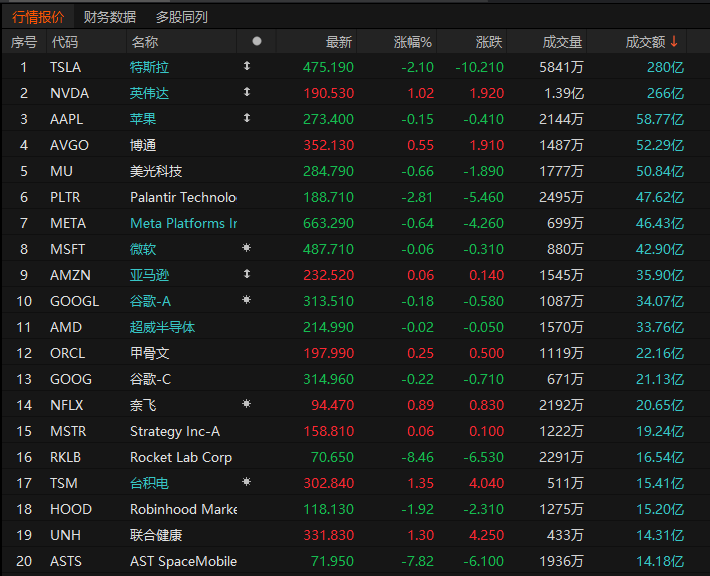Screen dimensions: 710x576
Task: Click the HOOD ticker code
Action: click(71, 509)
